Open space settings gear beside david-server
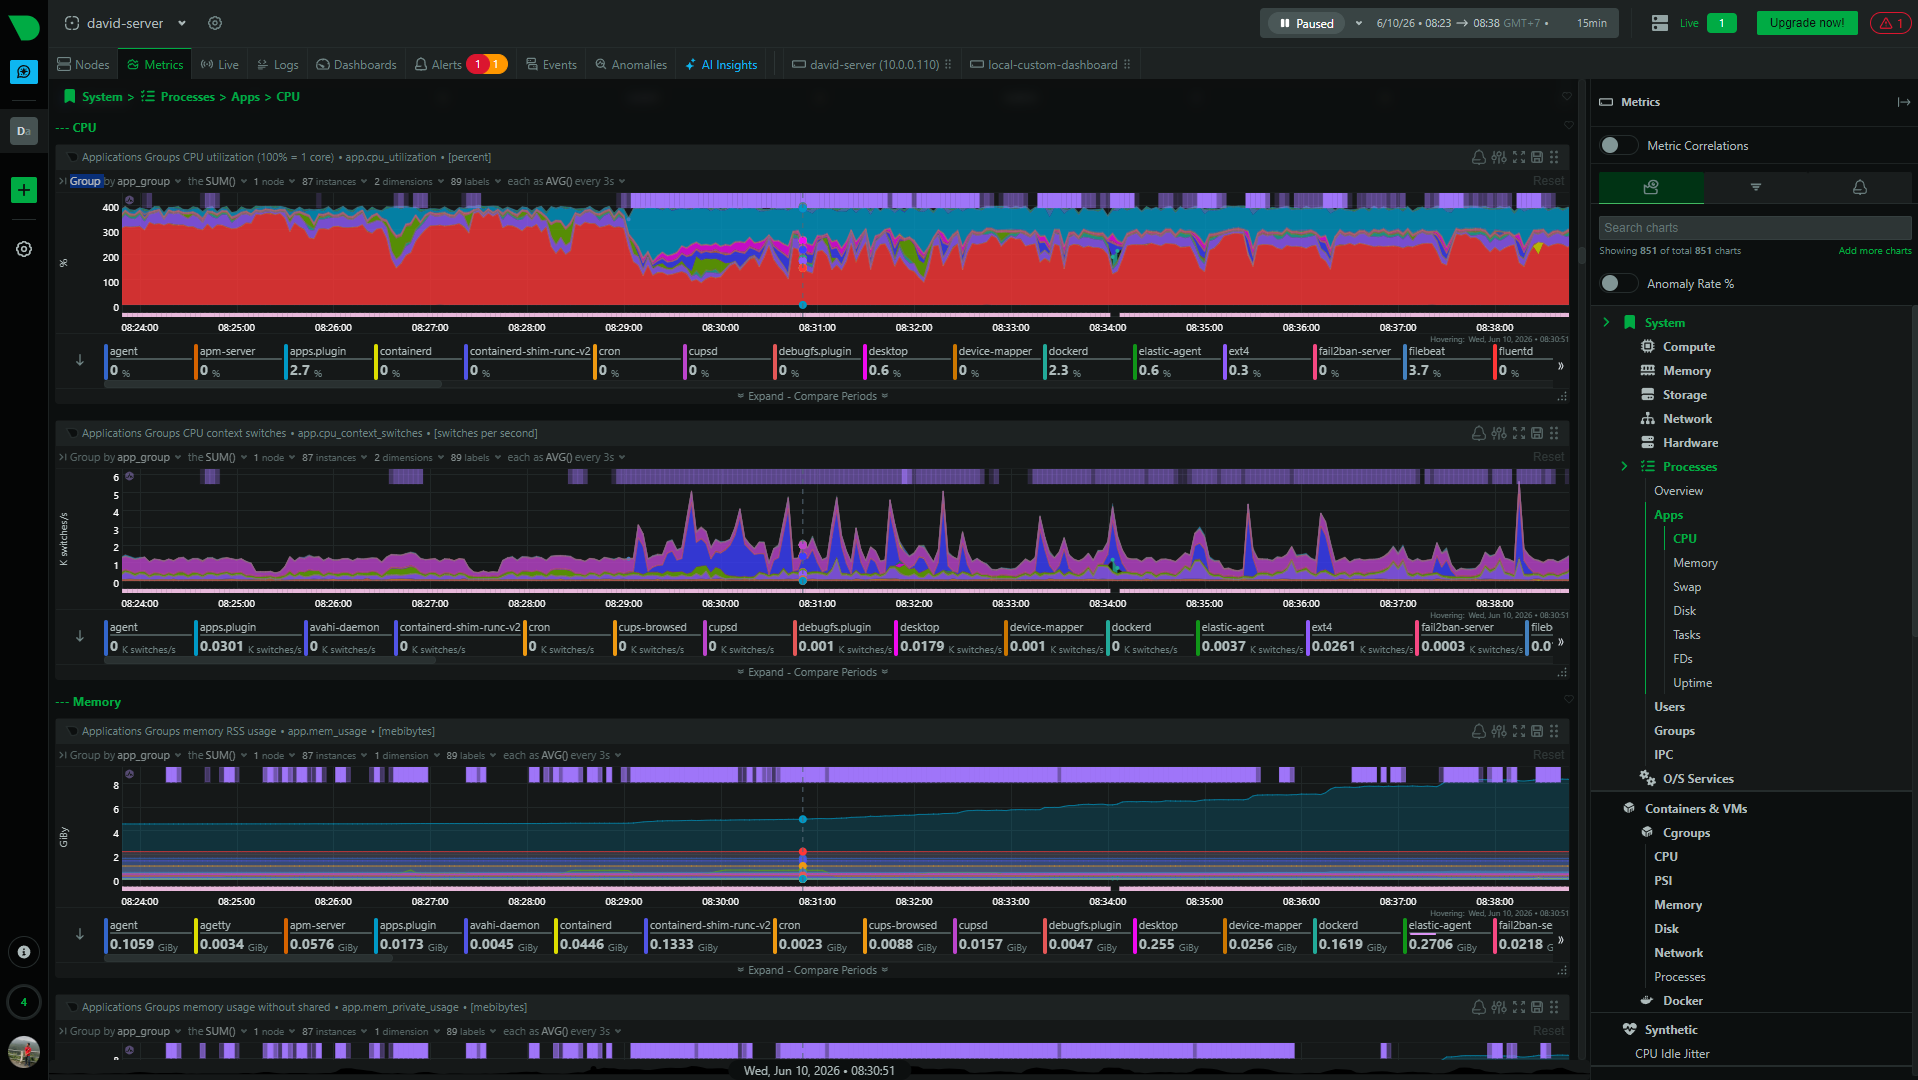Viewport: 1918px width, 1080px height. [215, 23]
